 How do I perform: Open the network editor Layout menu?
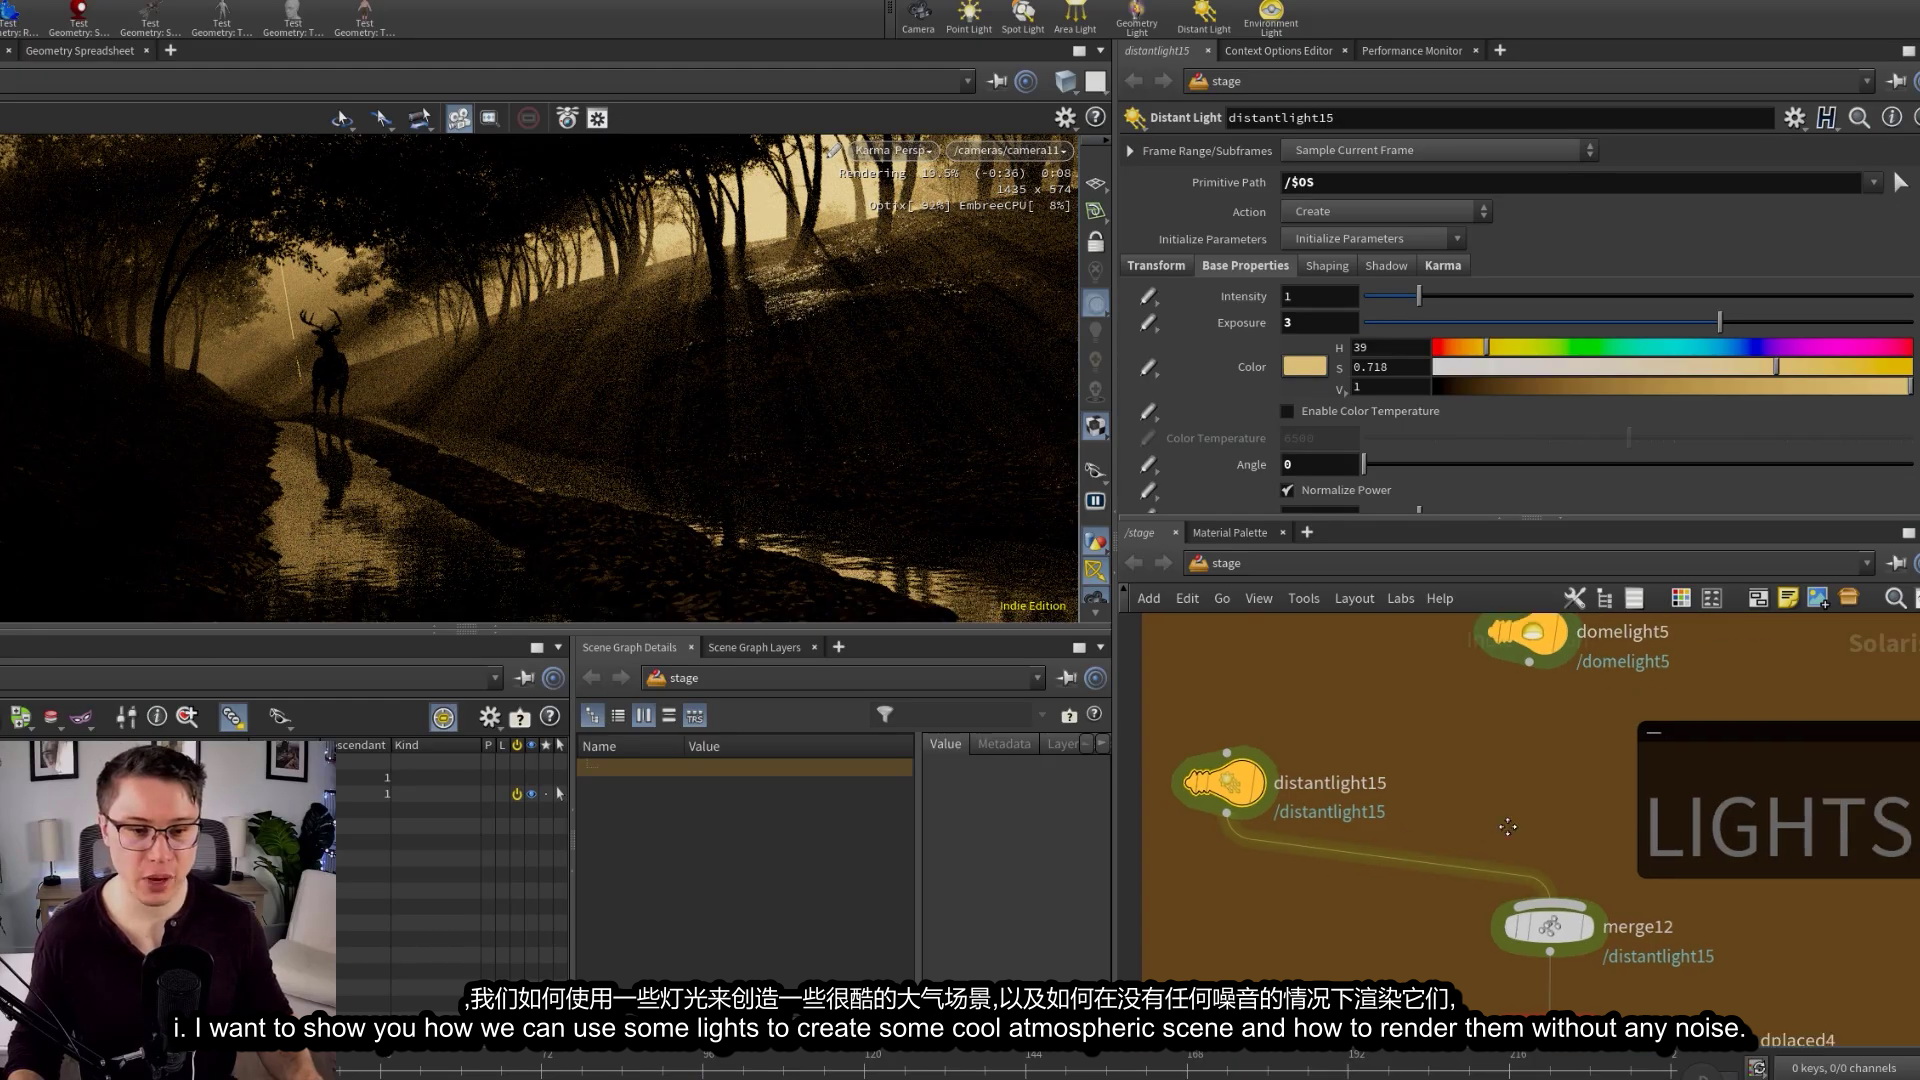coord(1354,598)
